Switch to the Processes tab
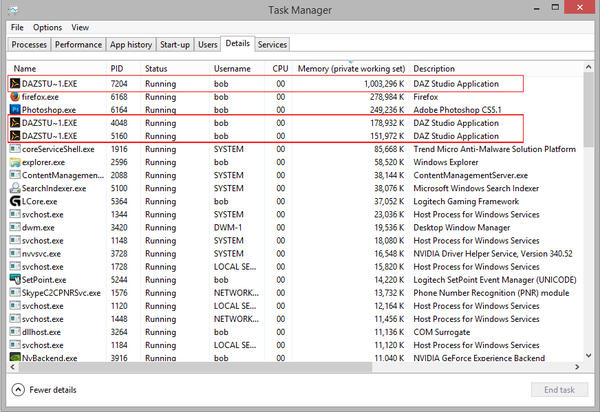Viewport: 600px width, 412px height. (x=29, y=45)
